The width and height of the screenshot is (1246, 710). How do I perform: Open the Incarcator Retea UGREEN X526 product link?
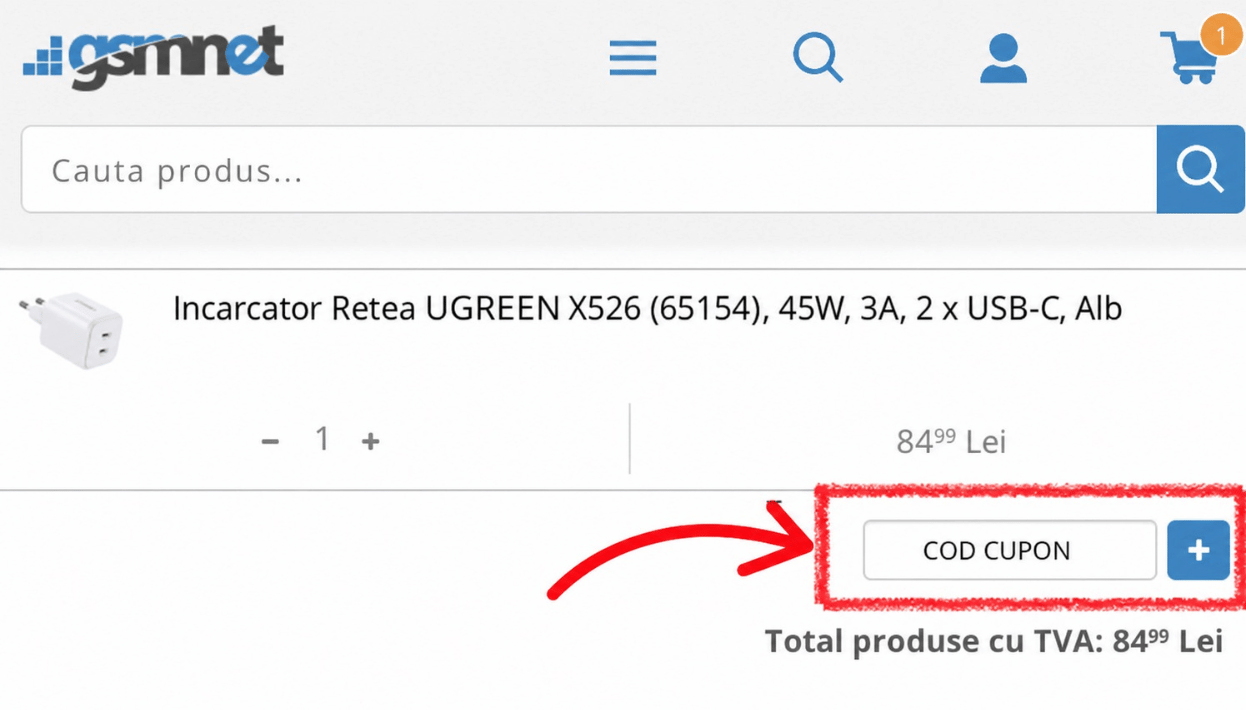click(647, 309)
